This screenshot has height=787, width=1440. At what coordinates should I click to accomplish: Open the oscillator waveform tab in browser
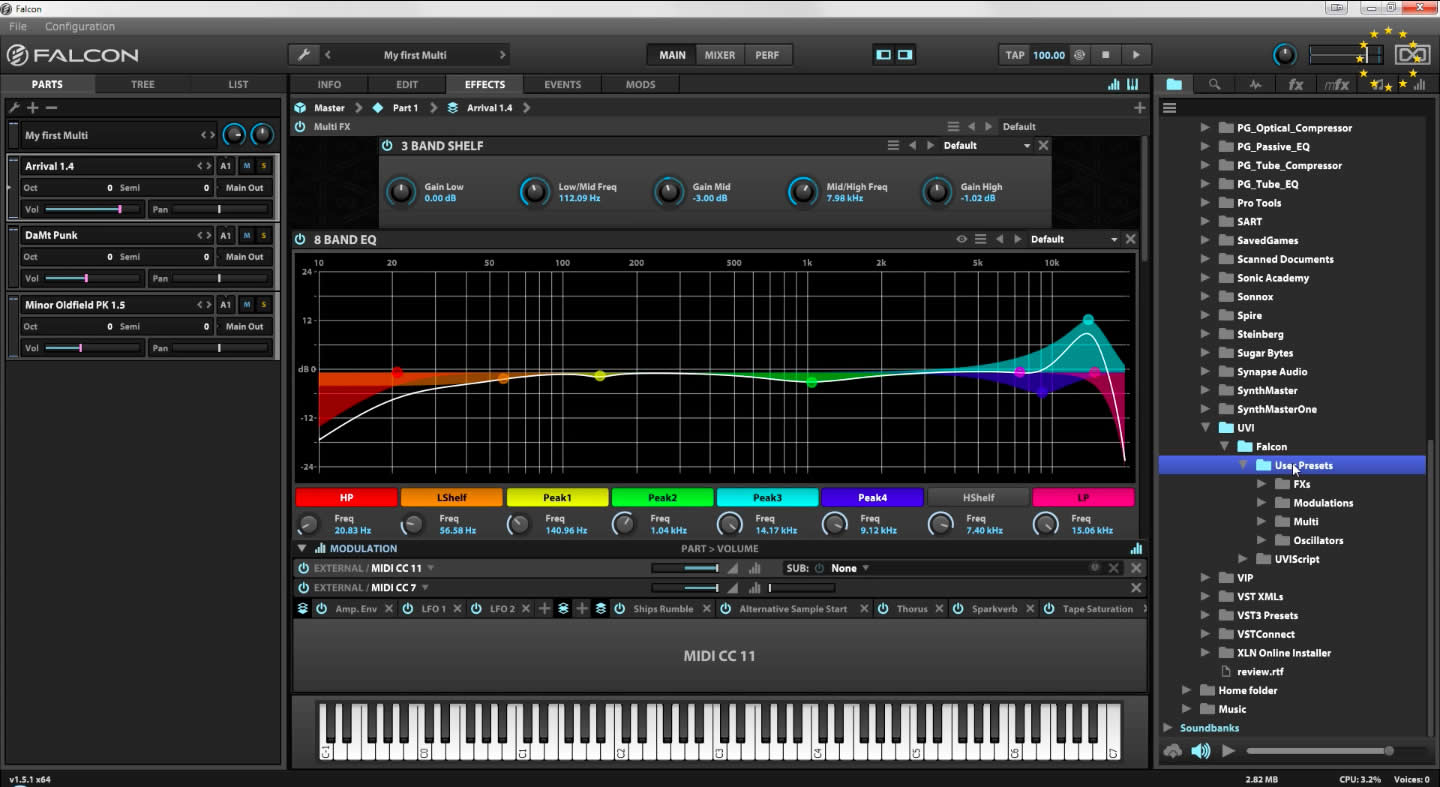pyautogui.click(x=1255, y=85)
